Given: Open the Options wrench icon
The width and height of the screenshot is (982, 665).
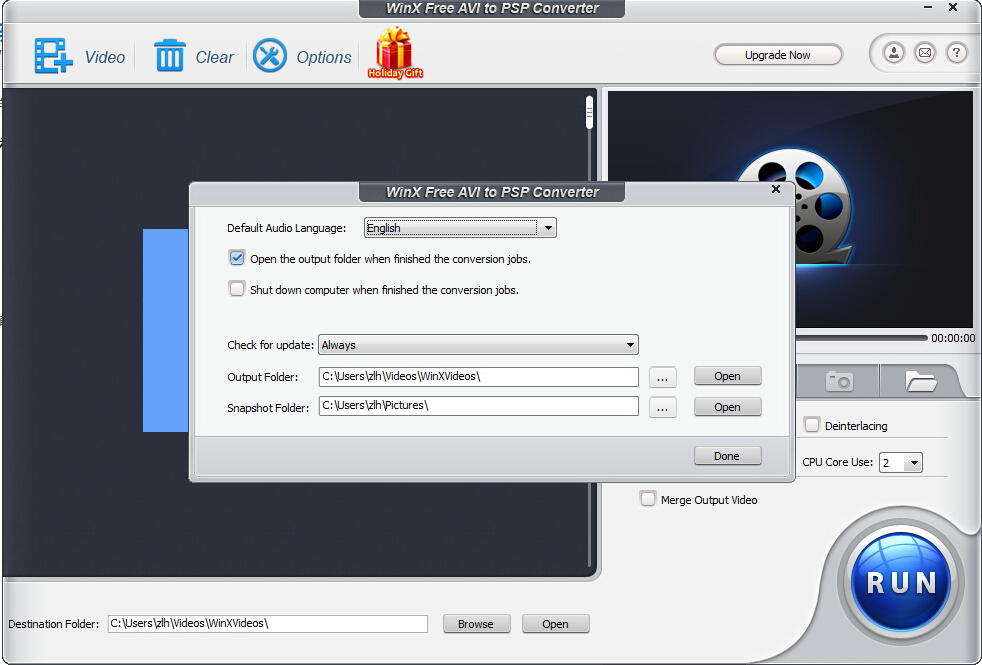Looking at the screenshot, I should pyautogui.click(x=270, y=56).
